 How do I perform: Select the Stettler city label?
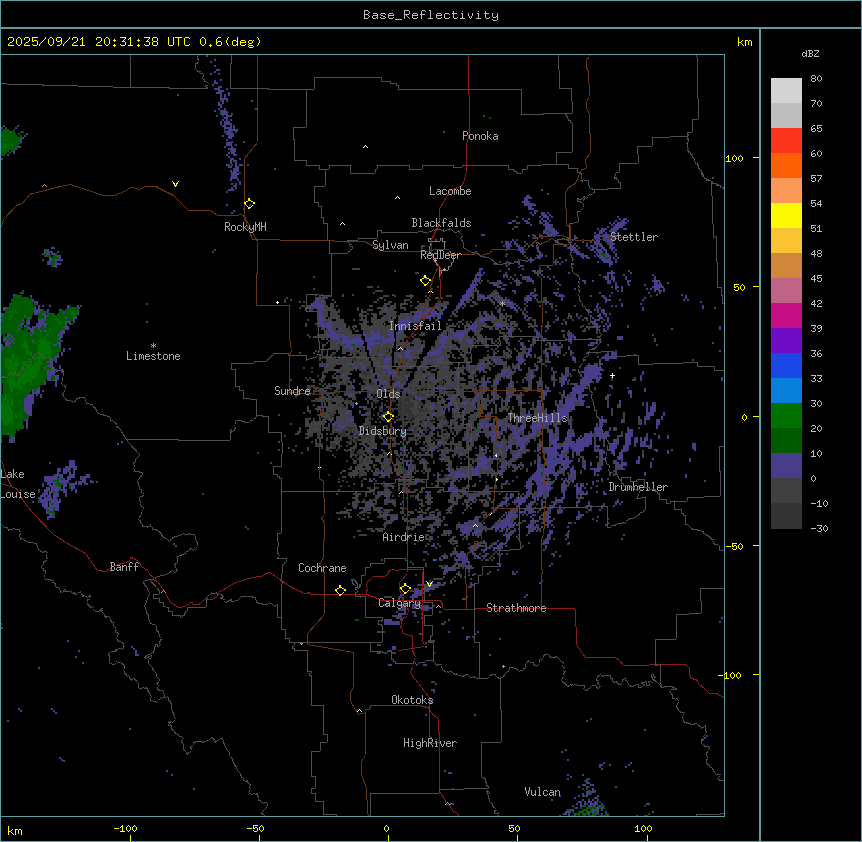[634, 237]
